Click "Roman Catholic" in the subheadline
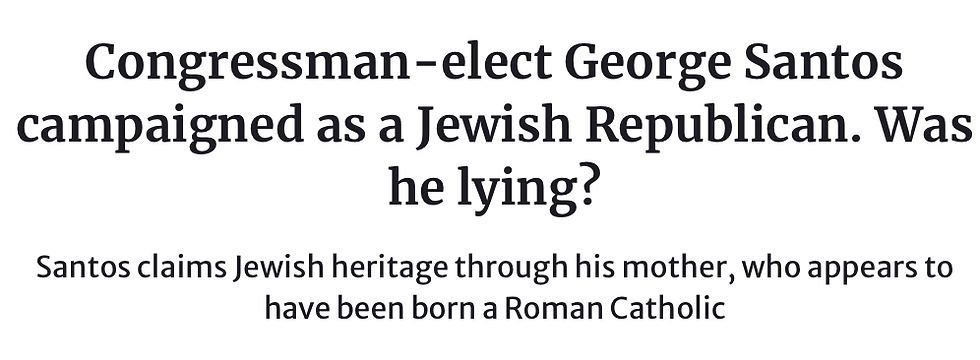 pos(615,308)
